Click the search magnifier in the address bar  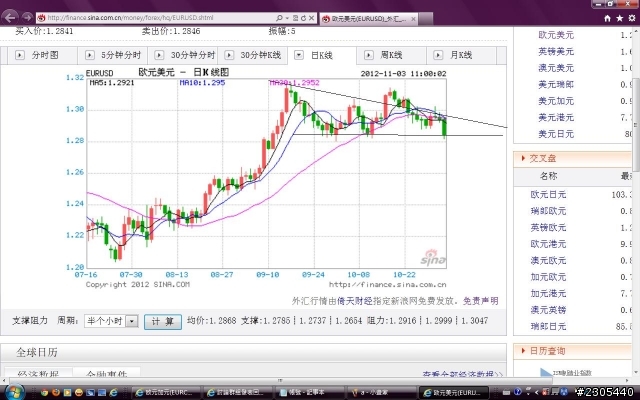tap(279, 18)
